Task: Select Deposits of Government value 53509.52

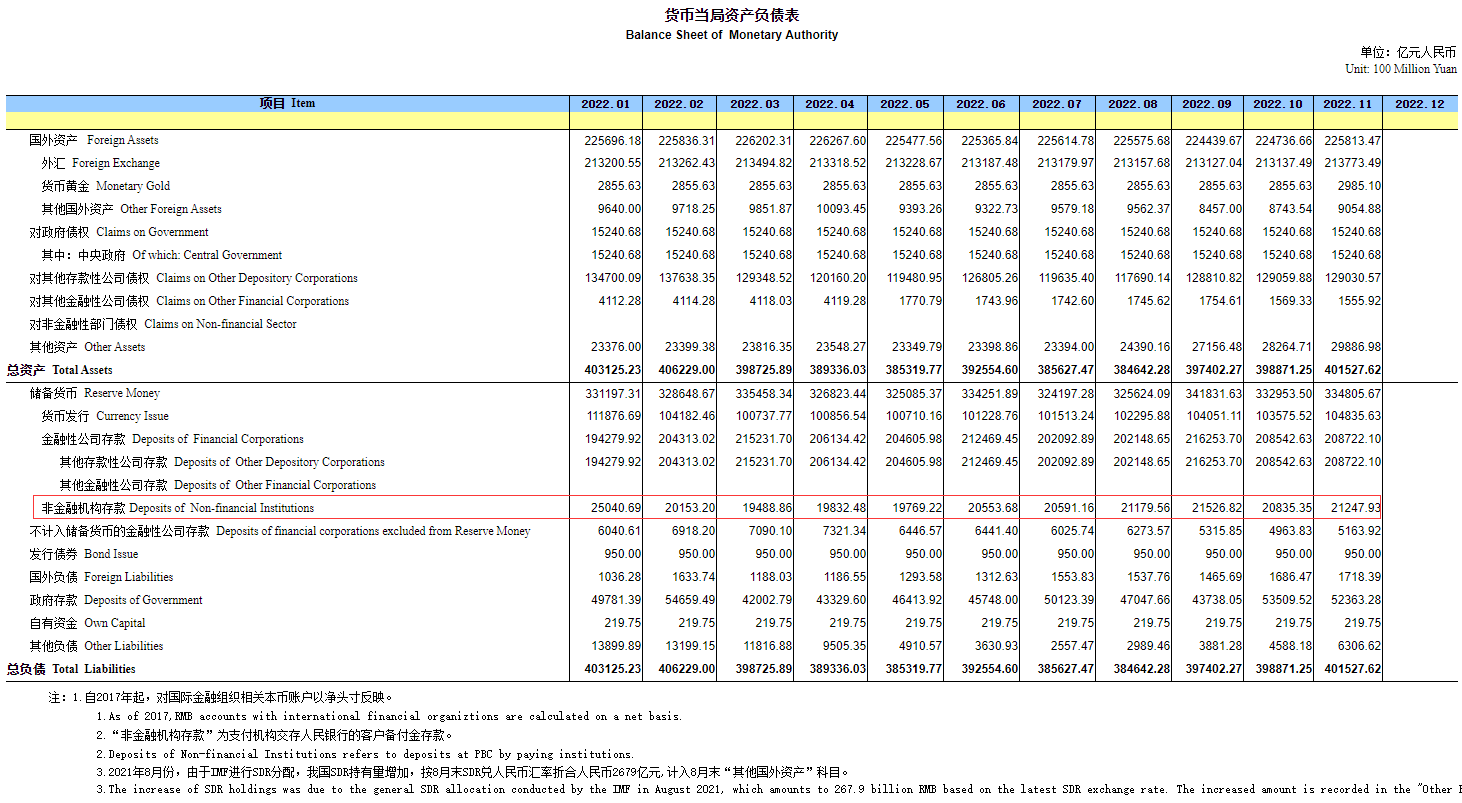Action: [x=1286, y=601]
